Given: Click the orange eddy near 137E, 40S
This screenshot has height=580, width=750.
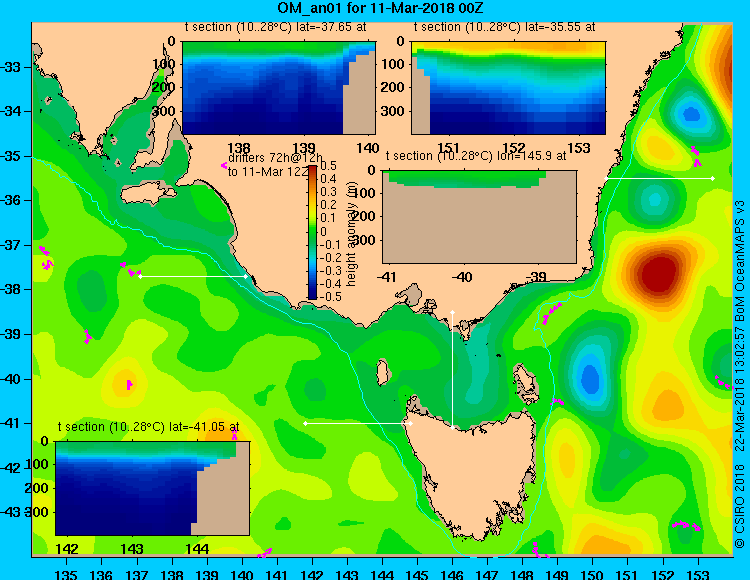Looking at the screenshot, I should (x=126, y=384).
